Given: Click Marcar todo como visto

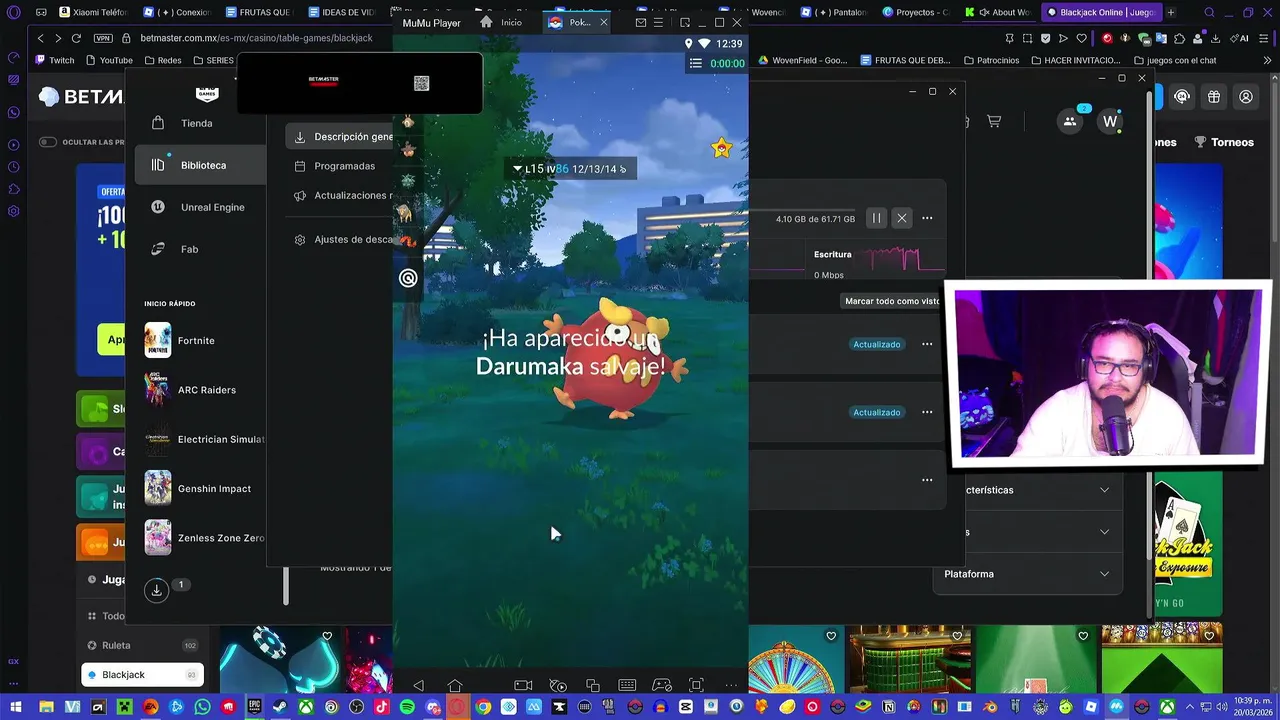Looking at the screenshot, I should (893, 301).
